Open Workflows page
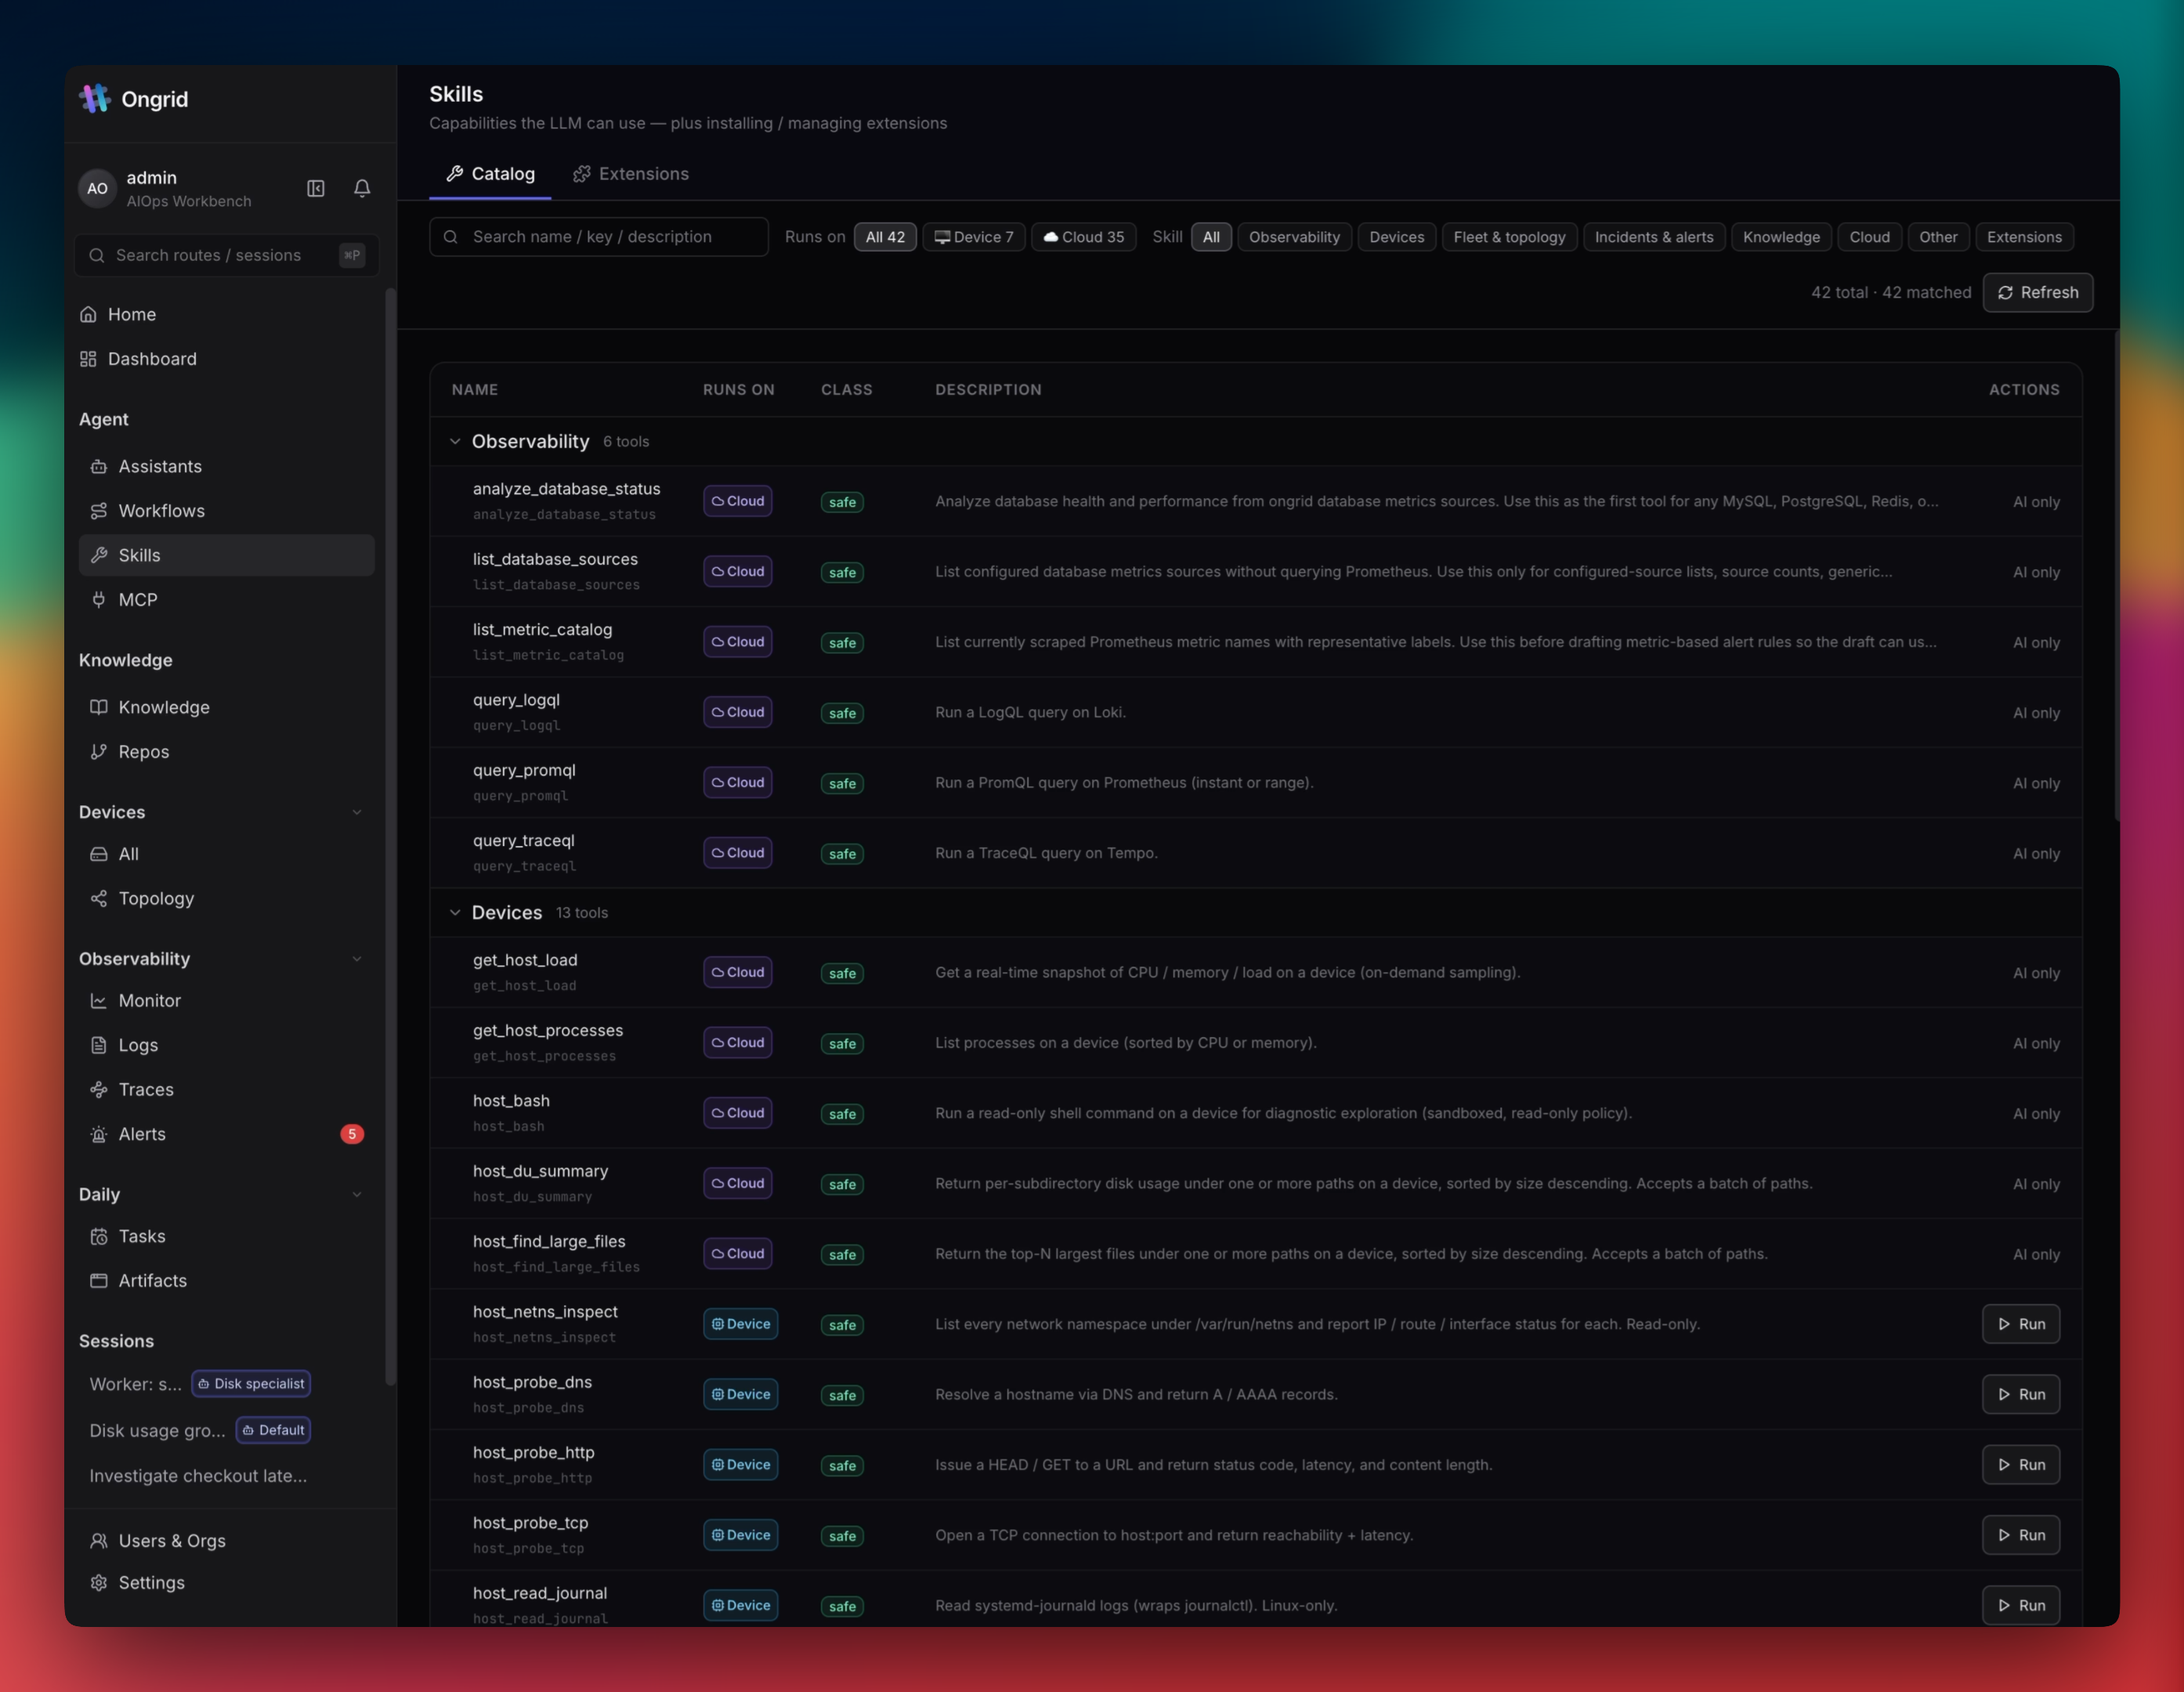The height and width of the screenshot is (1692, 2184). click(226, 511)
